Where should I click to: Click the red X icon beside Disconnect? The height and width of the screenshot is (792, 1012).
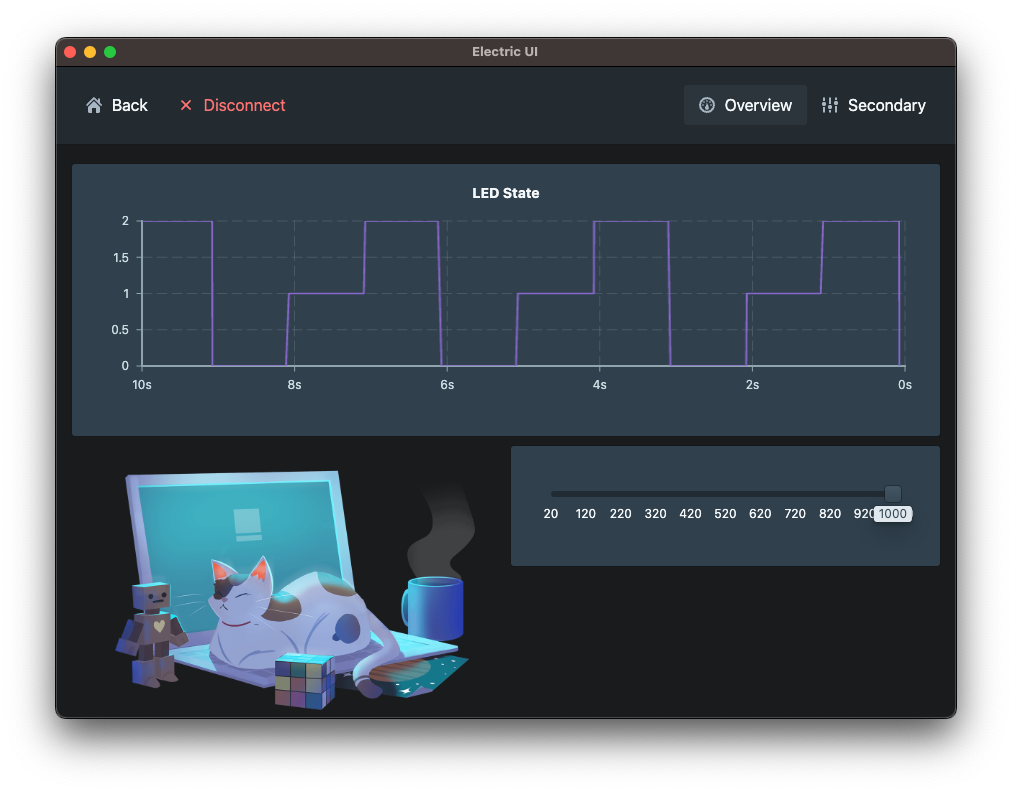tap(185, 105)
